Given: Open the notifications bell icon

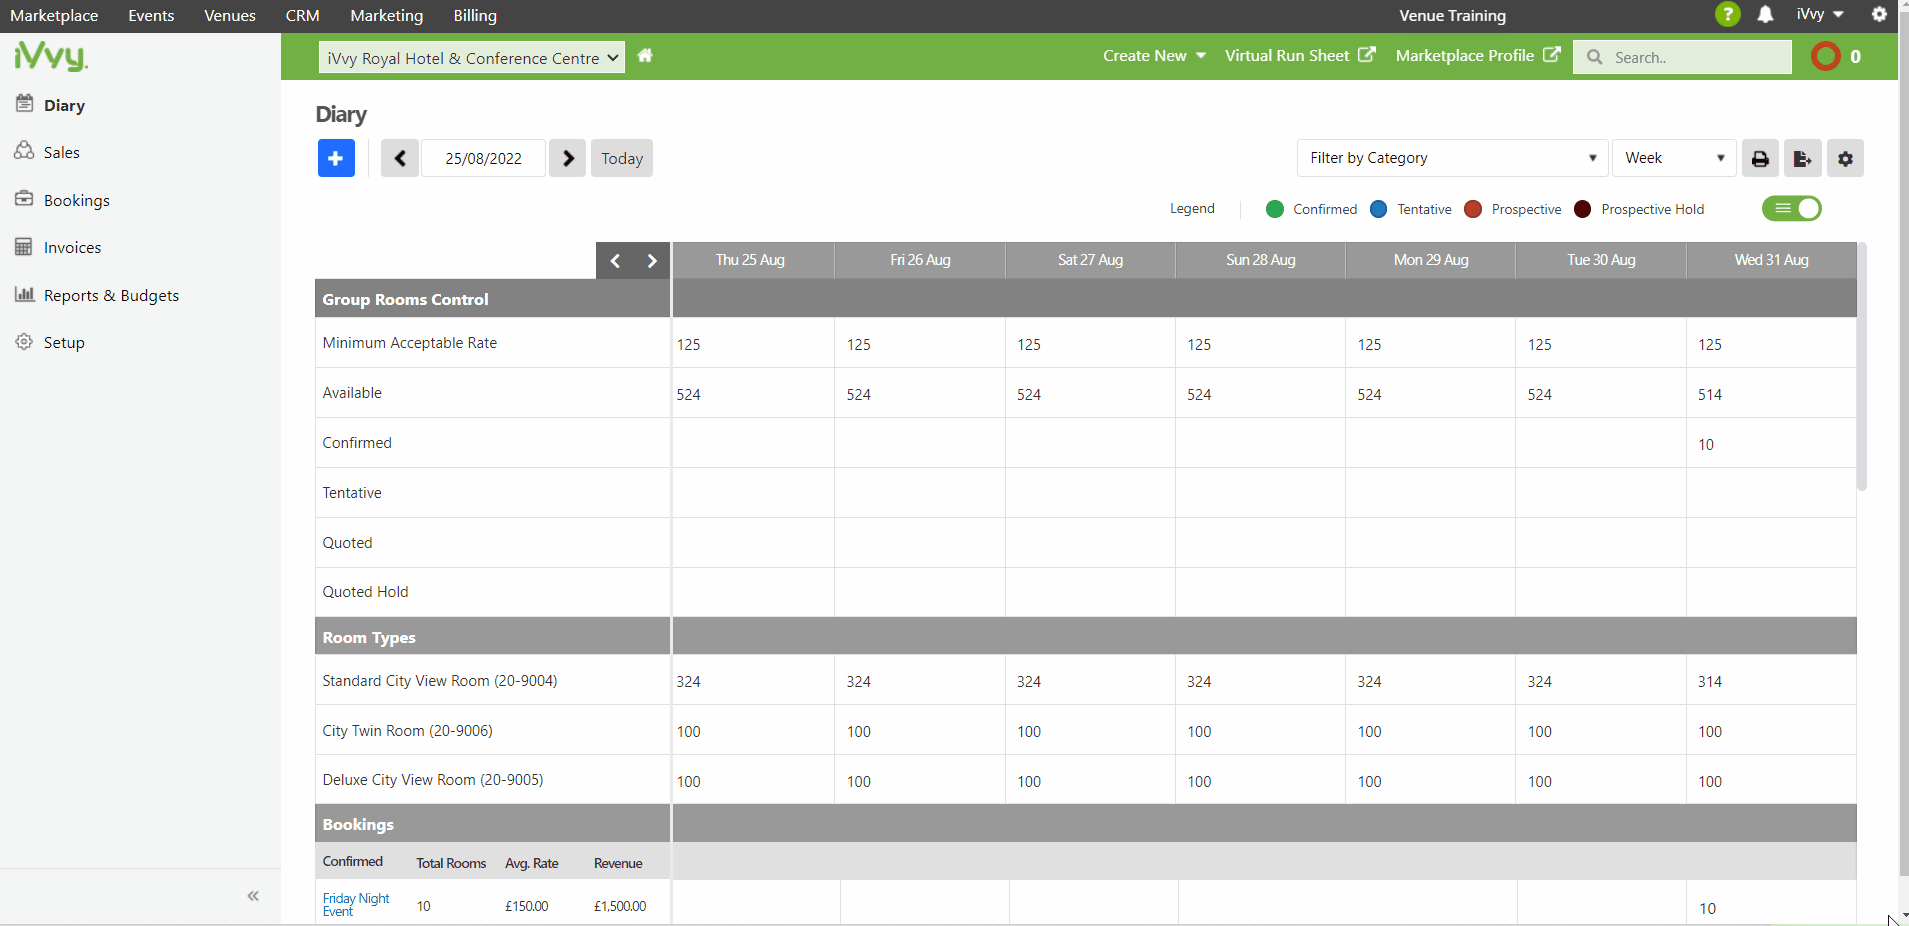Looking at the screenshot, I should pos(1765,14).
